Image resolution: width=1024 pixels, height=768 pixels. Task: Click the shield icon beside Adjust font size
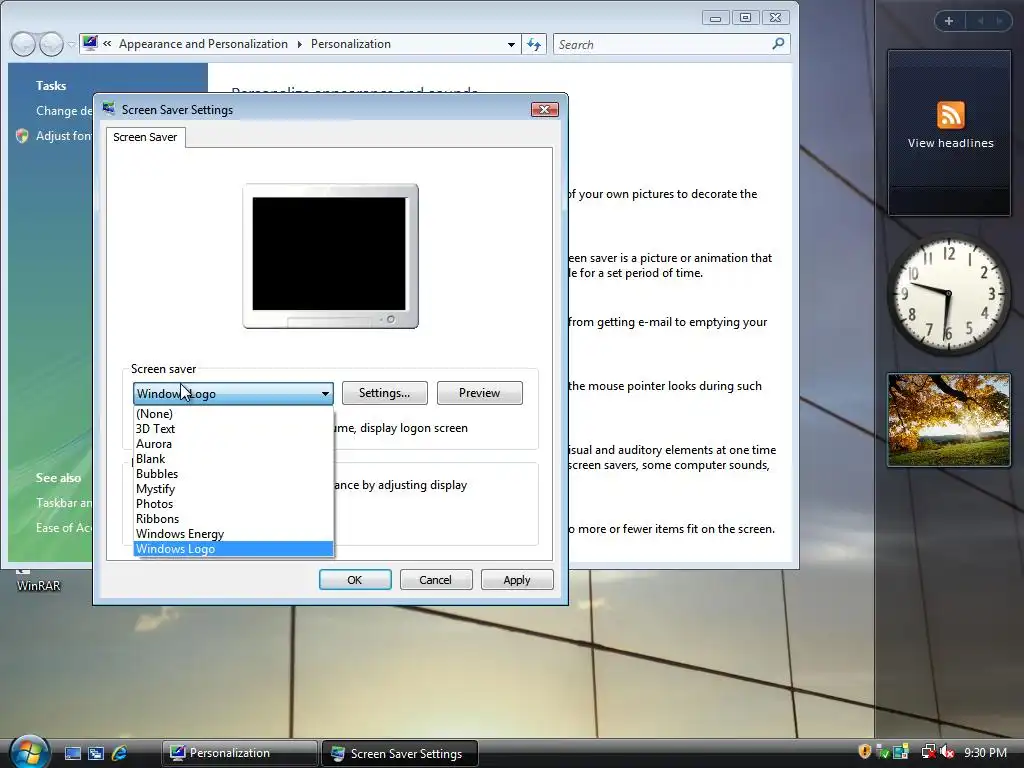pyautogui.click(x=22, y=136)
